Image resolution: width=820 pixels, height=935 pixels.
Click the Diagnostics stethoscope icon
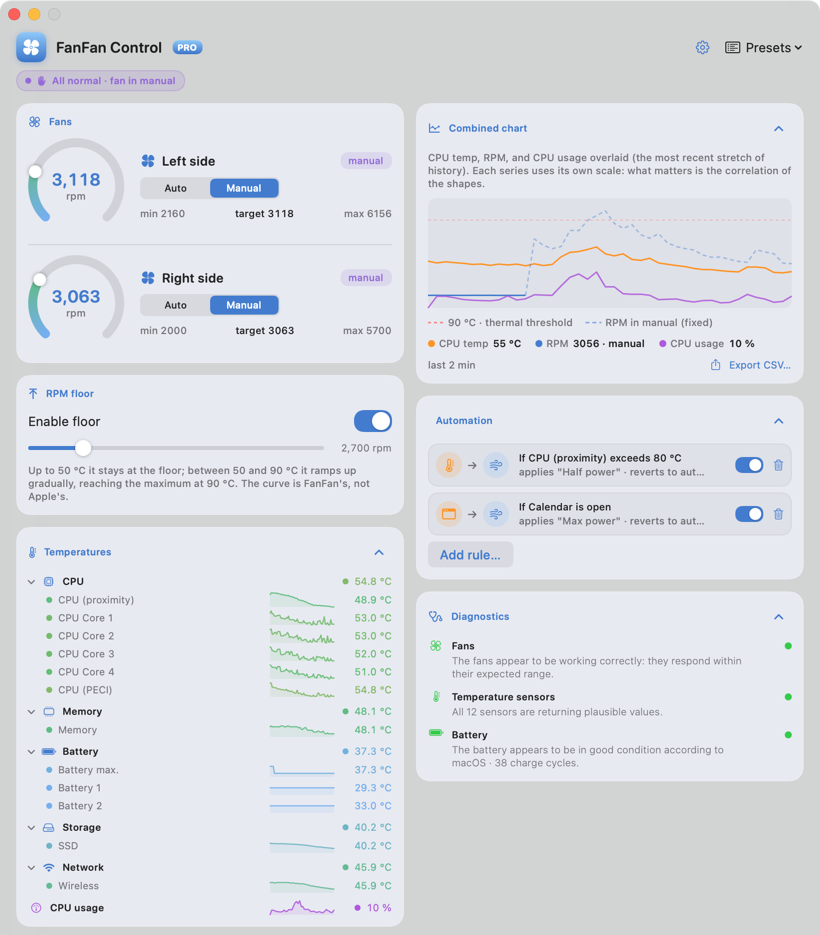click(x=435, y=617)
